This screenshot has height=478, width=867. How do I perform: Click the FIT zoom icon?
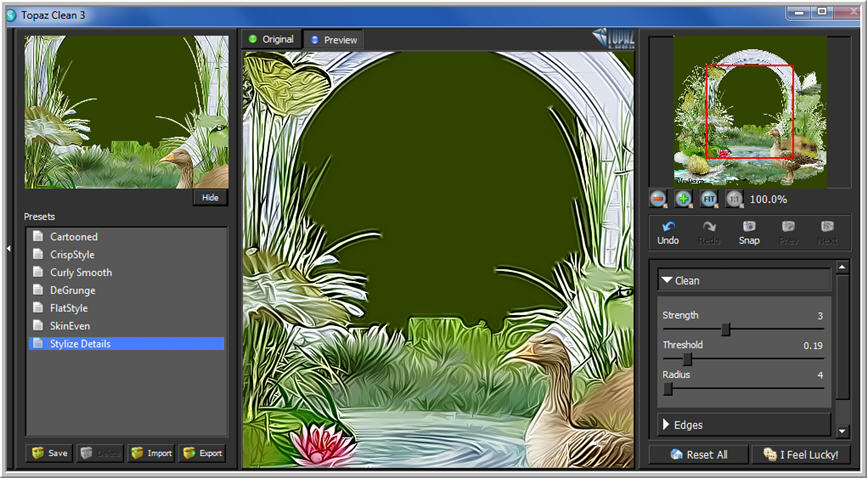709,199
